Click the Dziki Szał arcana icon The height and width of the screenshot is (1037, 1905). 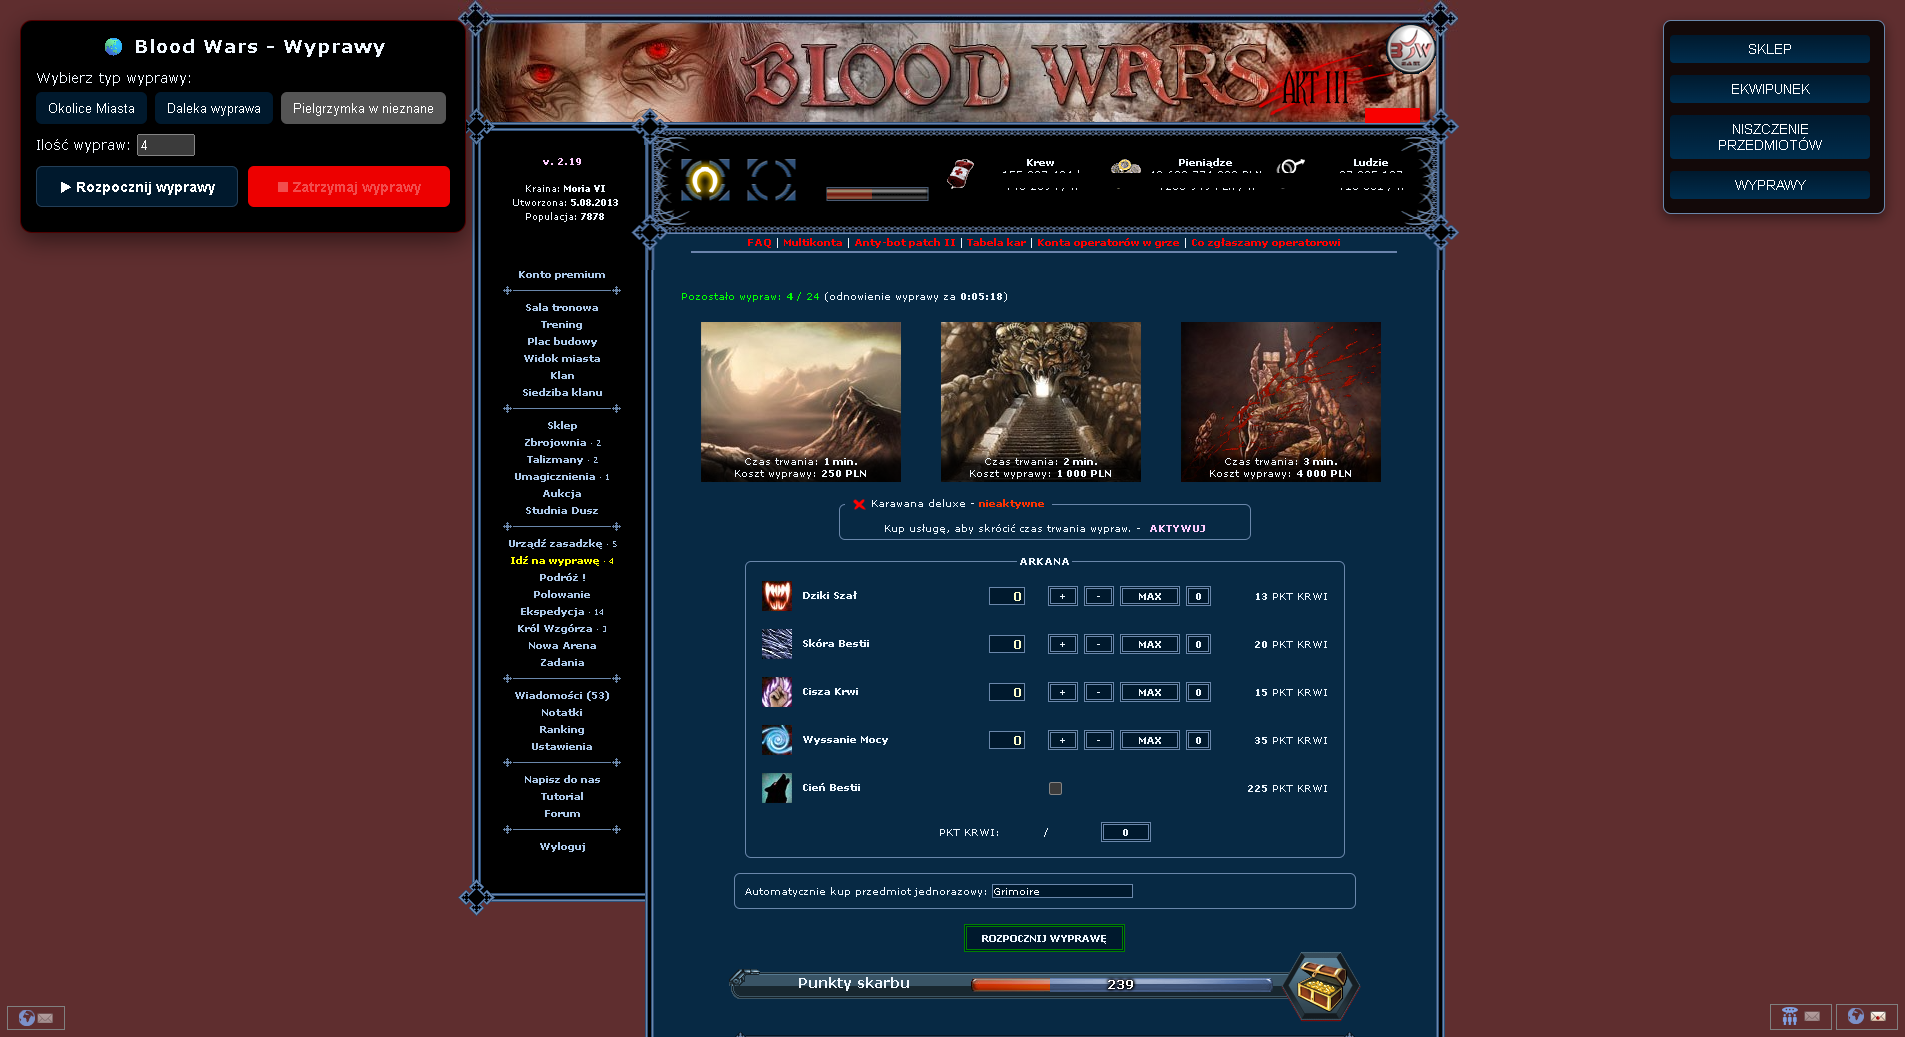(x=777, y=596)
